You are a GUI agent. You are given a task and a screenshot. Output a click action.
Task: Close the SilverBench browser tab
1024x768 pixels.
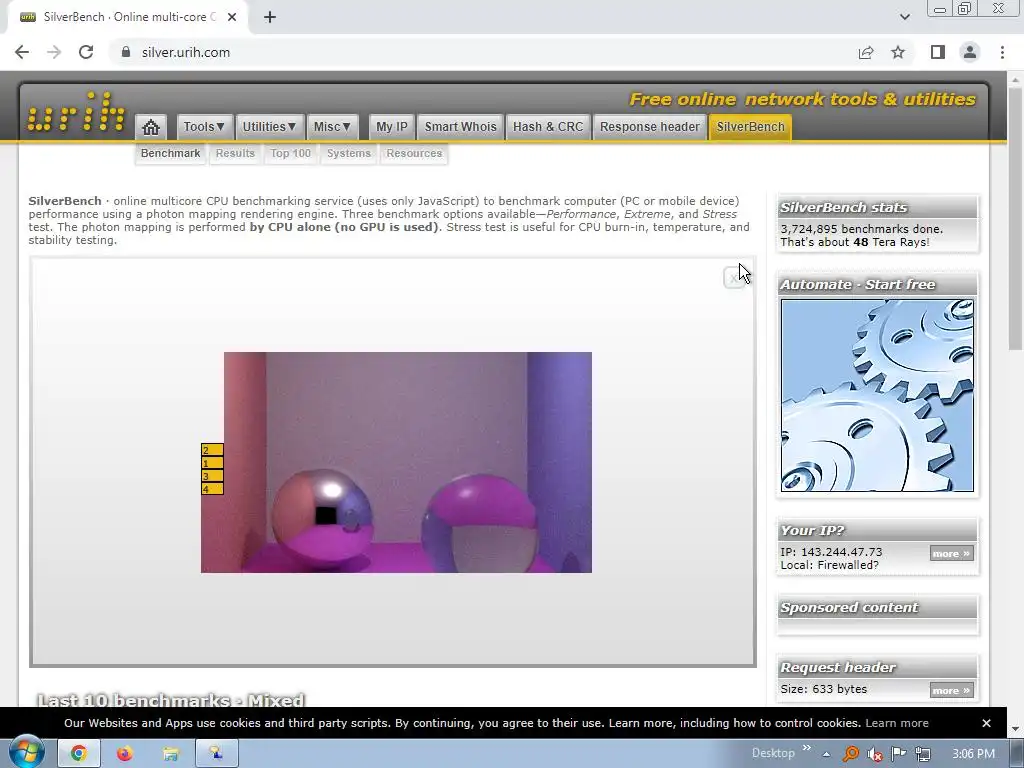point(232,17)
